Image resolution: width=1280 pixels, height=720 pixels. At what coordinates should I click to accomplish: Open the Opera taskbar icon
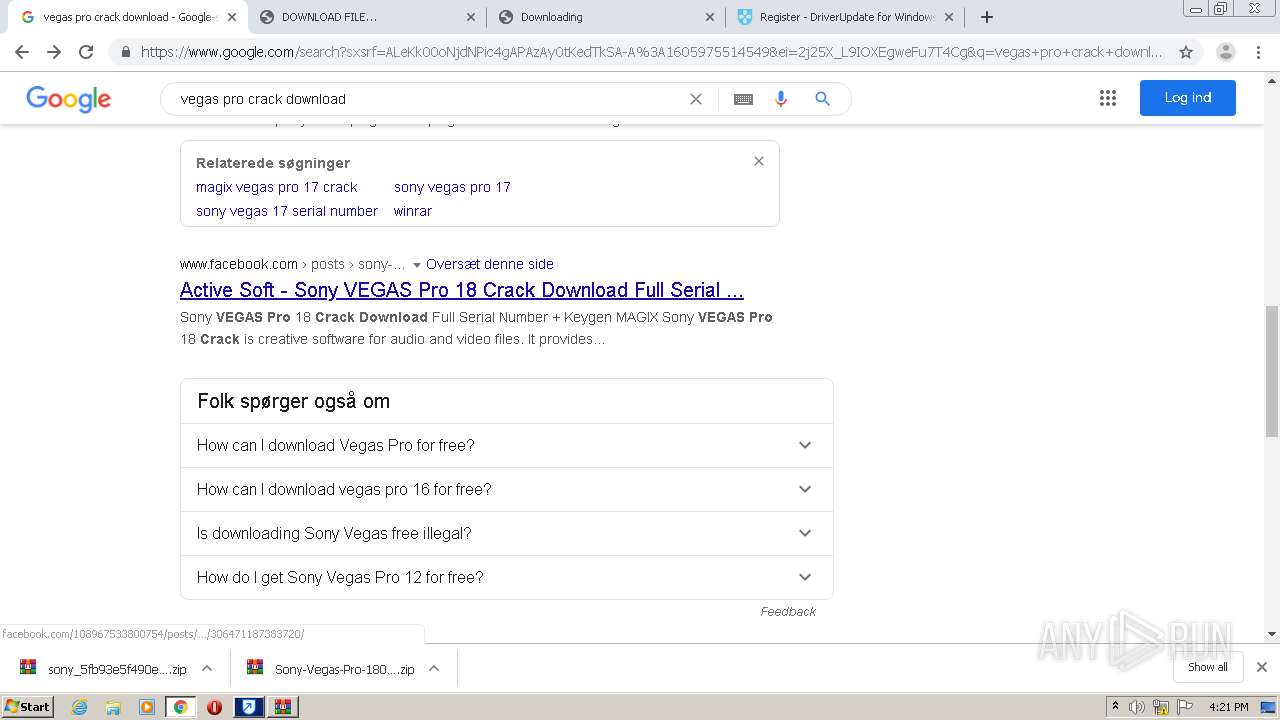(x=214, y=707)
